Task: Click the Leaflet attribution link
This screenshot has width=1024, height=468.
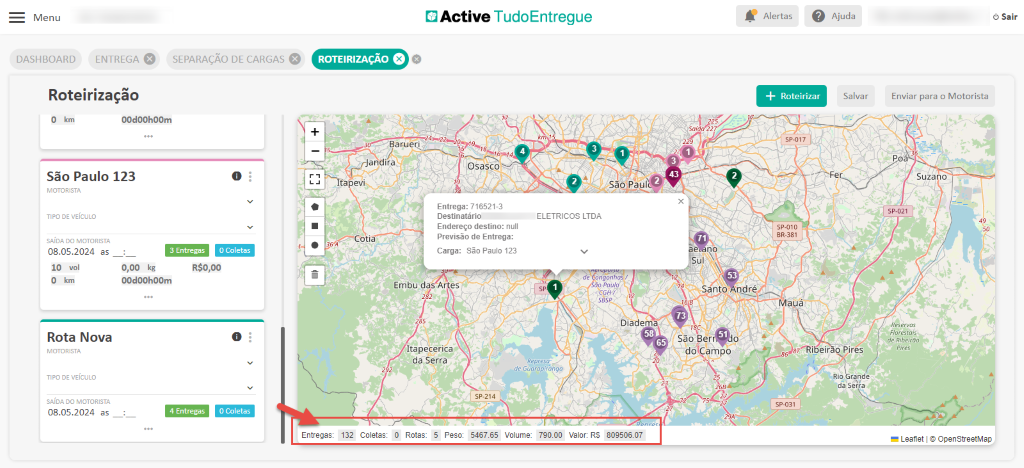Action: [x=905, y=439]
